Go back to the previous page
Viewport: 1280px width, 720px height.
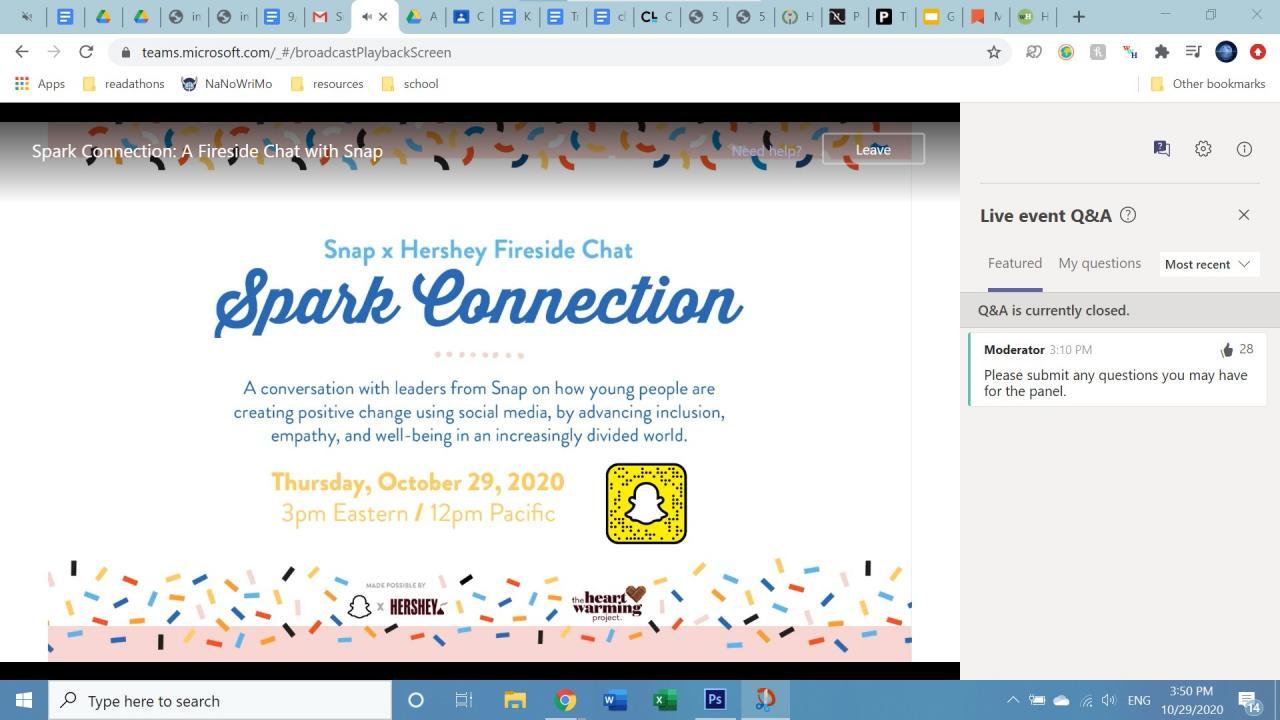pyautogui.click(x=22, y=52)
